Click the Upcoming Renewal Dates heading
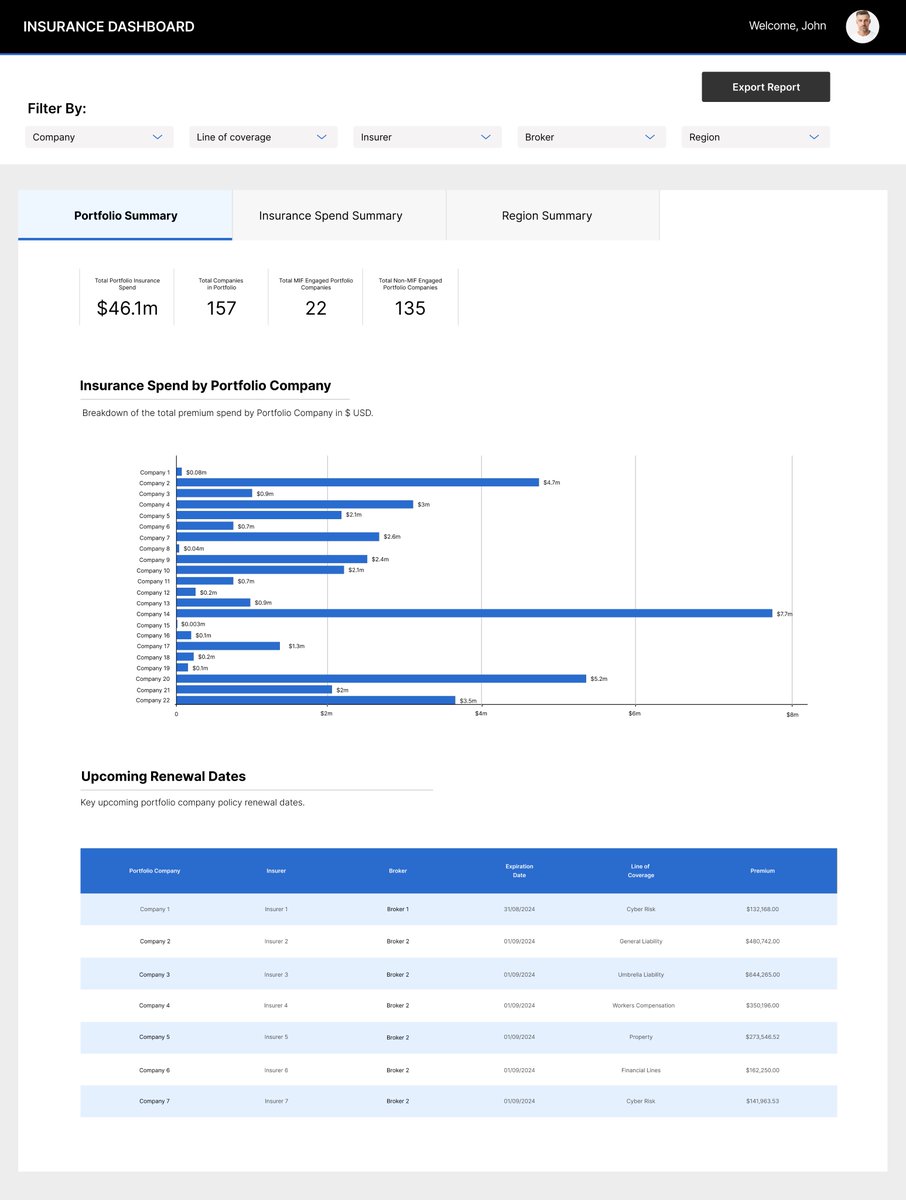This screenshot has width=906, height=1200. [x=163, y=776]
